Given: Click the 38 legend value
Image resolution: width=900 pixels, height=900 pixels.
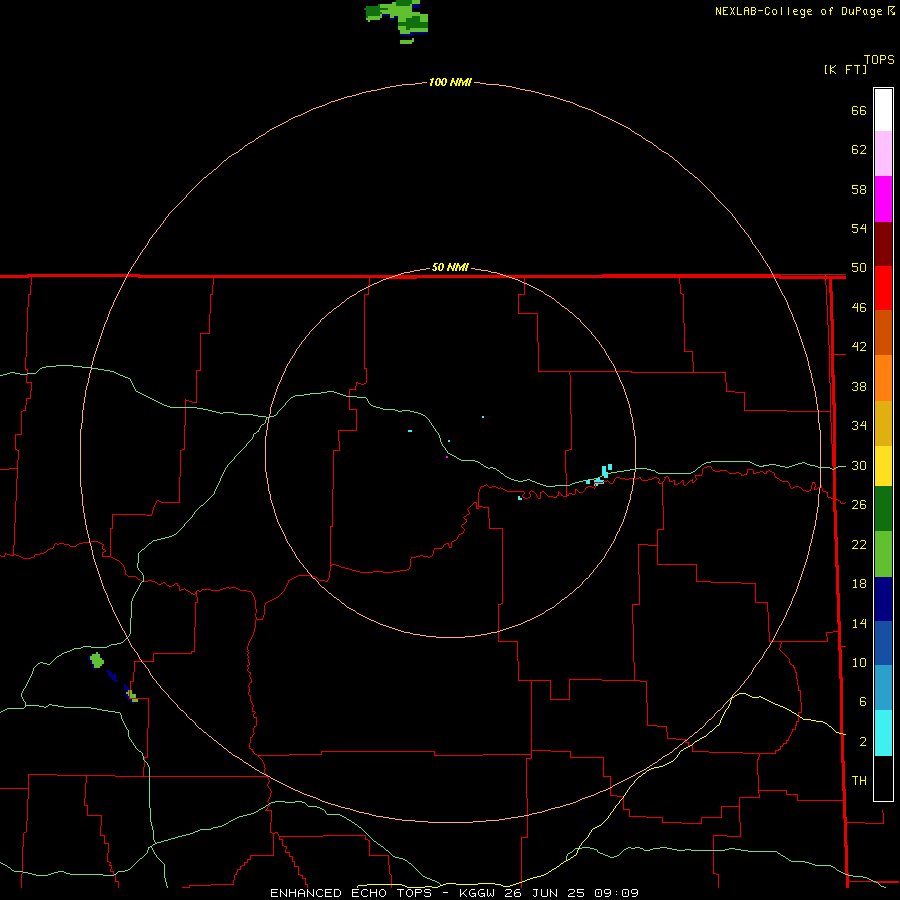Looking at the screenshot, I should 859,386.
